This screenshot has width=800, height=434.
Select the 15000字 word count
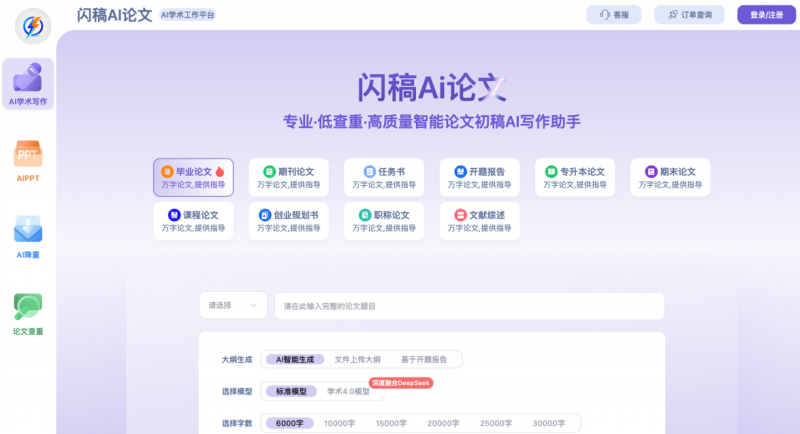pos(391,423)
